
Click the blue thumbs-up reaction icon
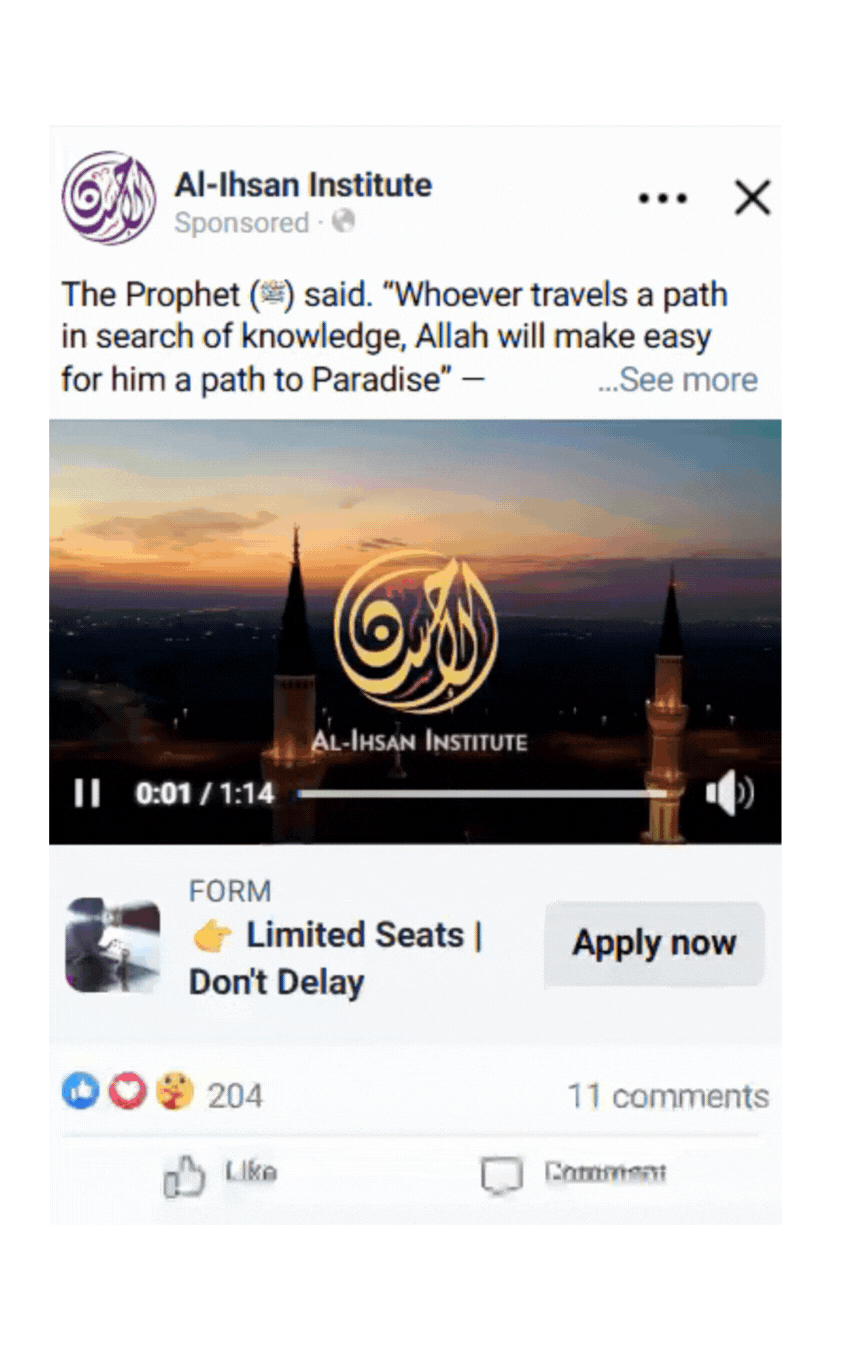point(80,1091)
